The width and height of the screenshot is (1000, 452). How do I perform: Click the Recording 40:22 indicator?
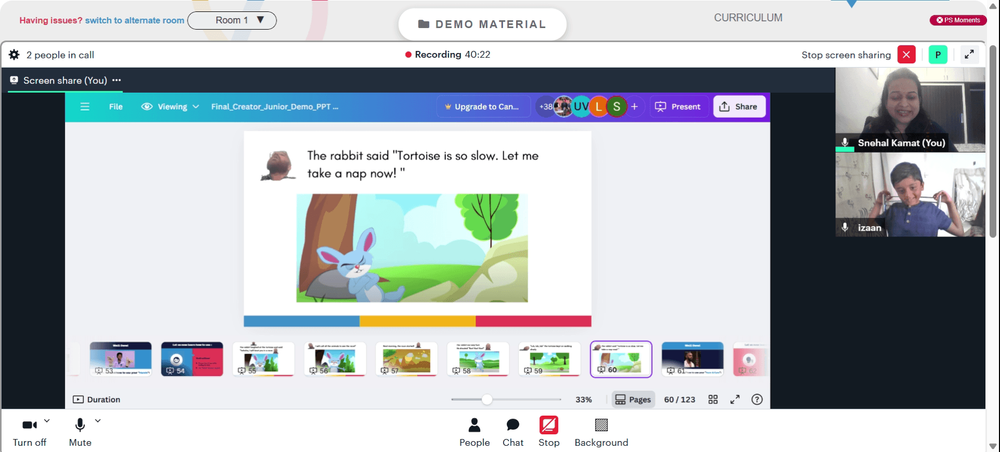[x=448, y=55]
